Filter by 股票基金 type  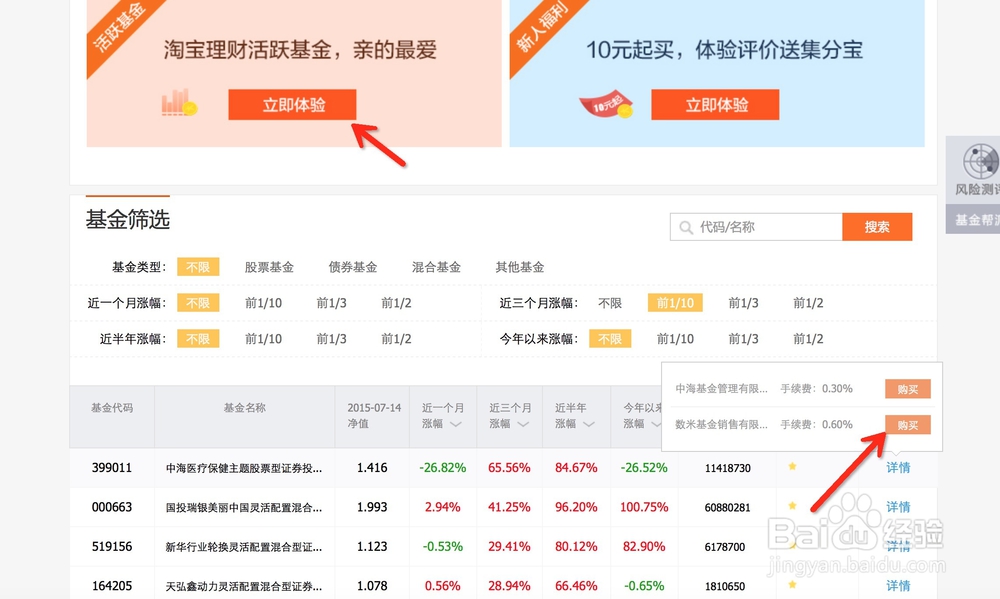269,267
